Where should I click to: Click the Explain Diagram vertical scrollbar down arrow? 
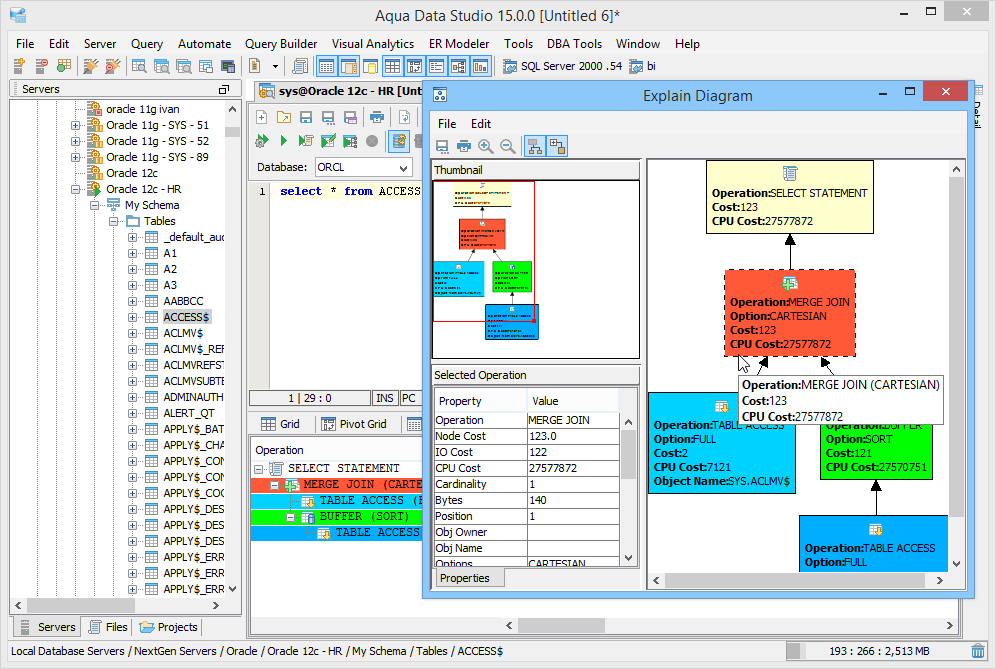(956, 564)
